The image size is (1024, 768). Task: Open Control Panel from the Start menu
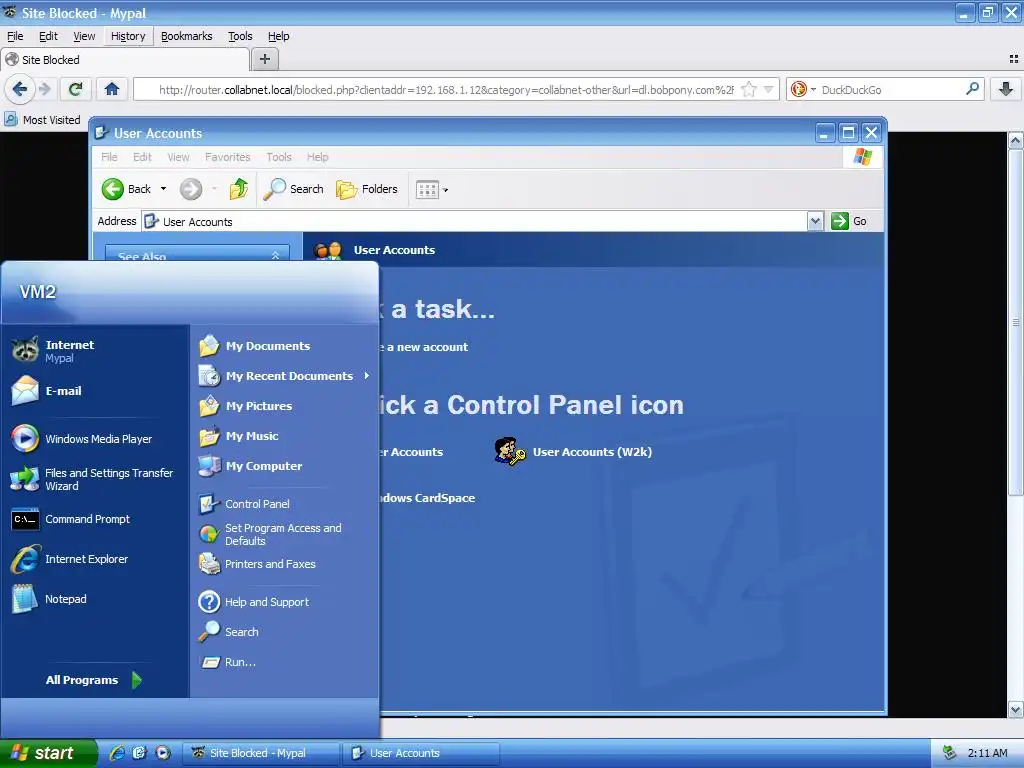click(x=245, y=504)
